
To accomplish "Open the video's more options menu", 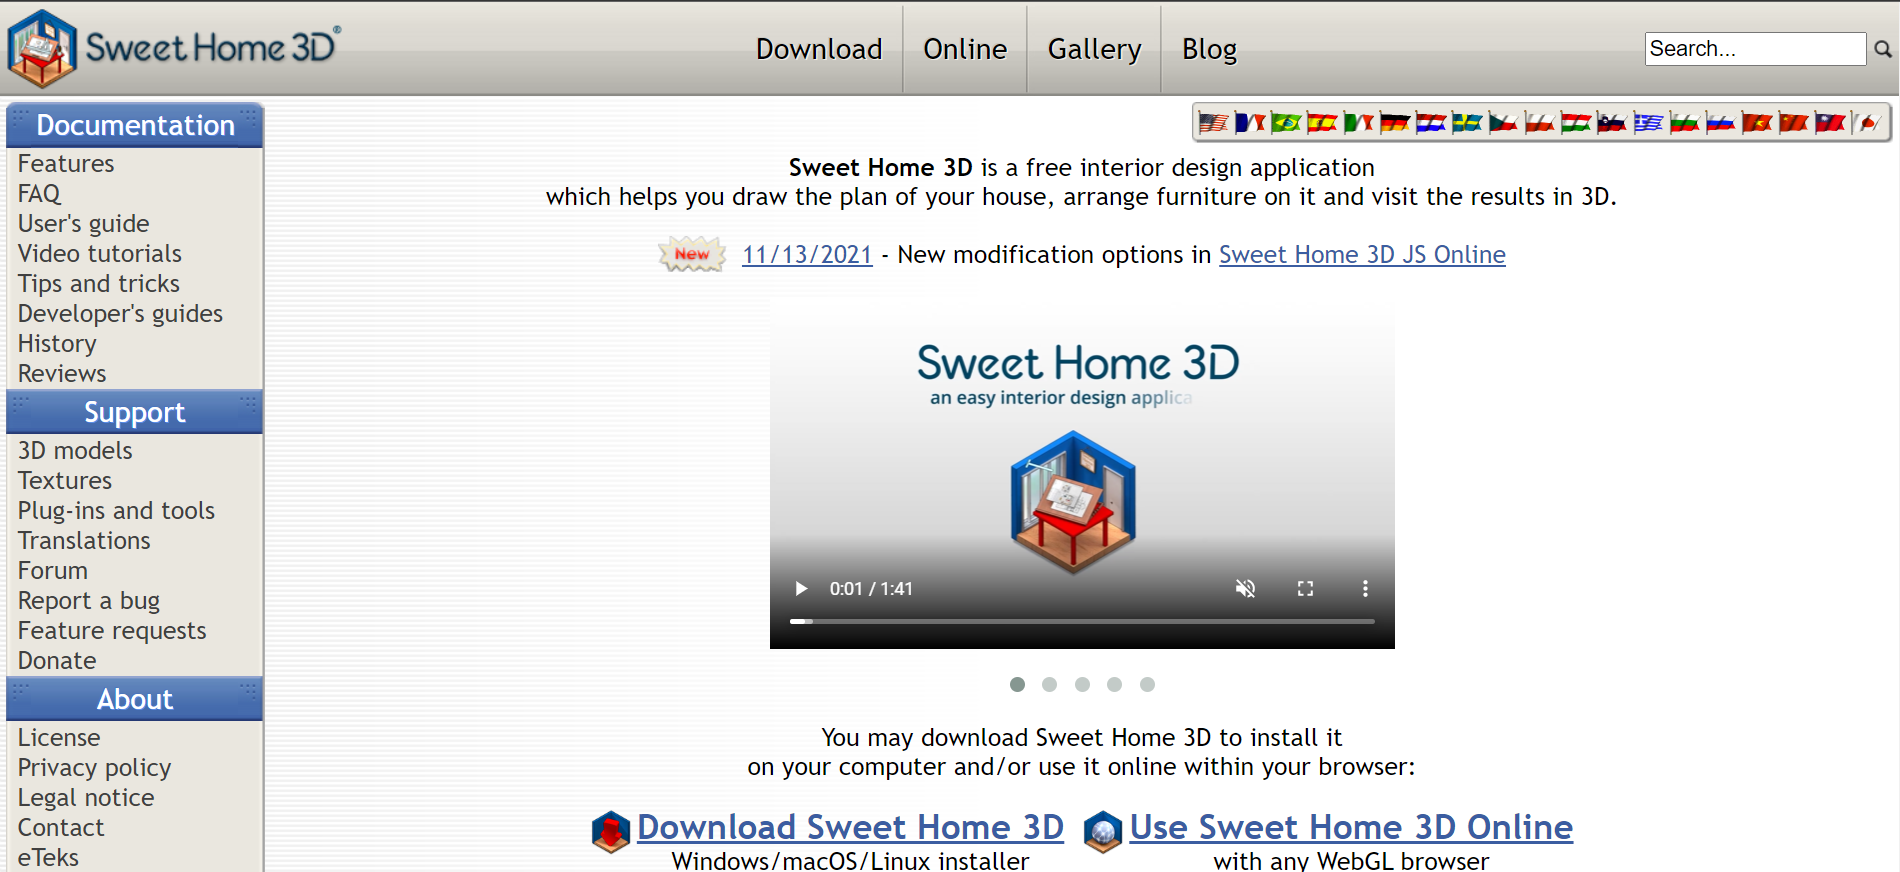I will coord(1365,588).
